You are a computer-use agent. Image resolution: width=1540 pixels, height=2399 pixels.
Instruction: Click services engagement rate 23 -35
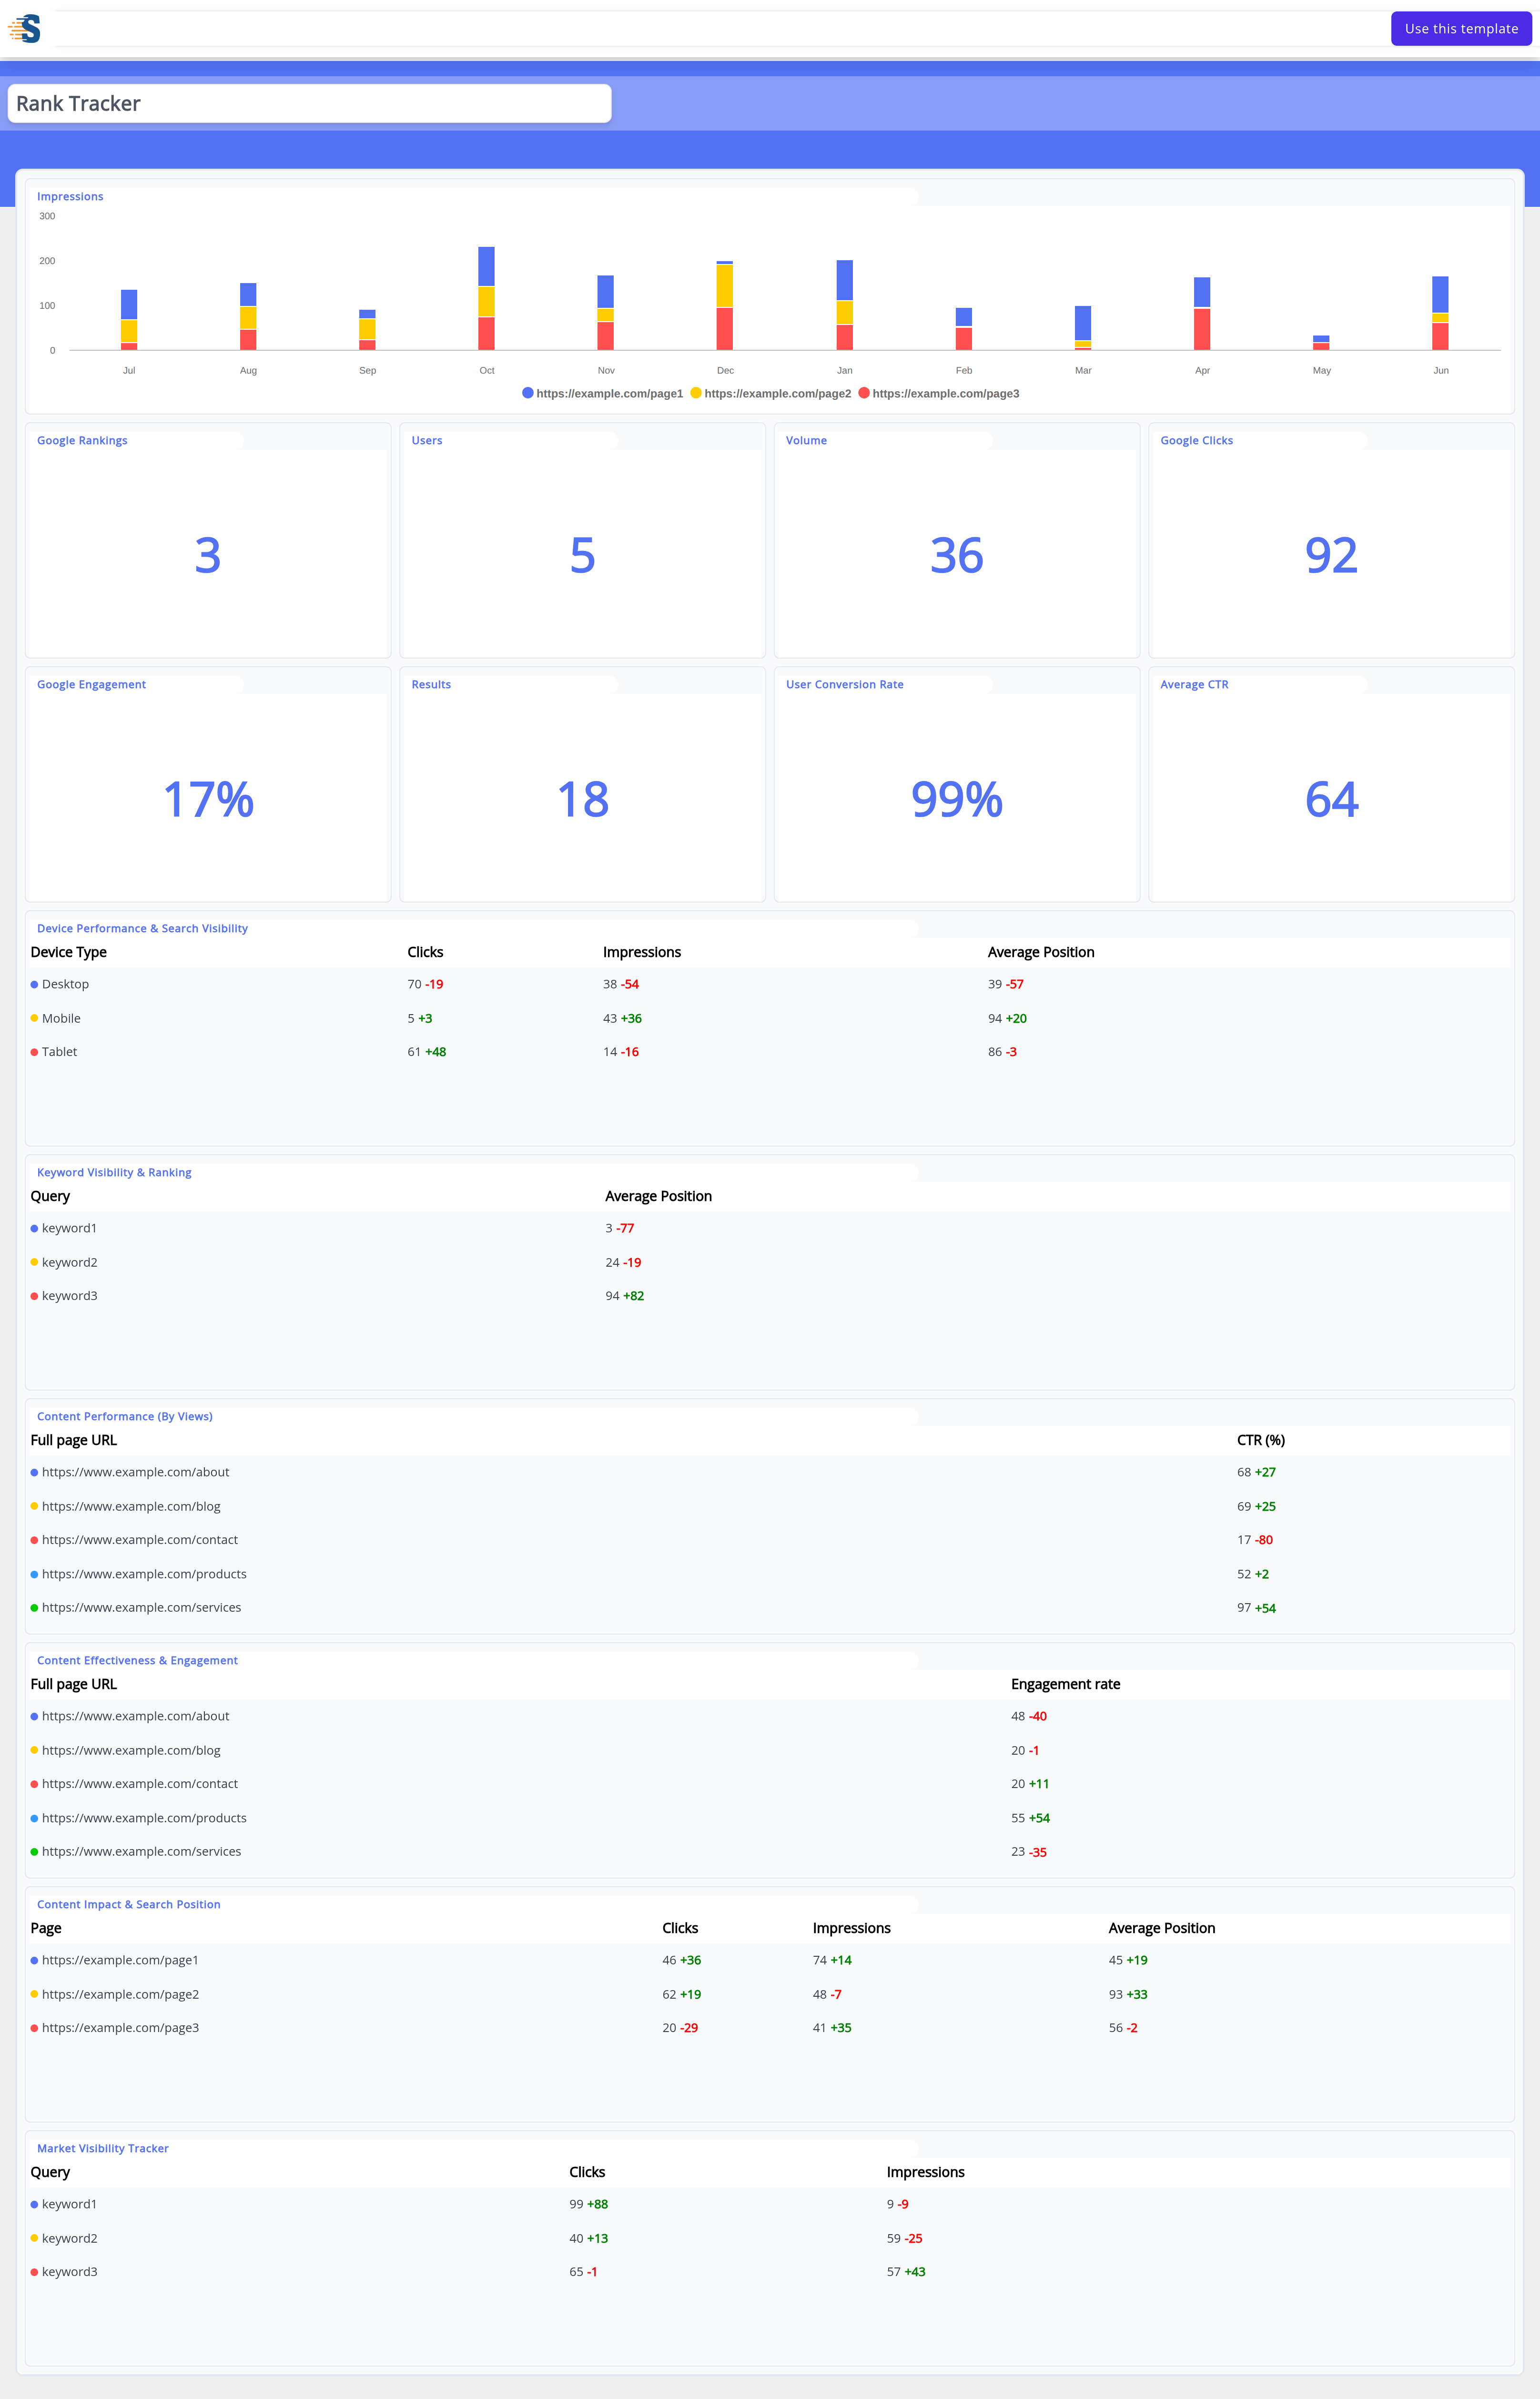click(x=1029, y=1852)
